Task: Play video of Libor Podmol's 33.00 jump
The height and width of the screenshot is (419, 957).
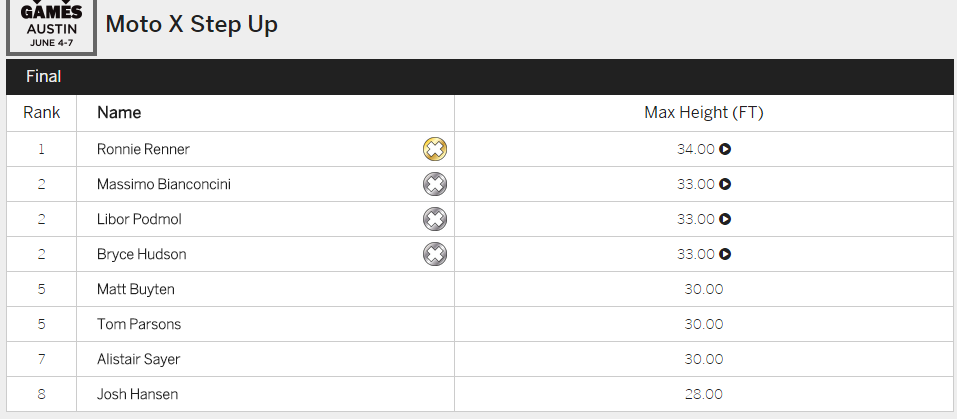Action: [x=726, y=219]
